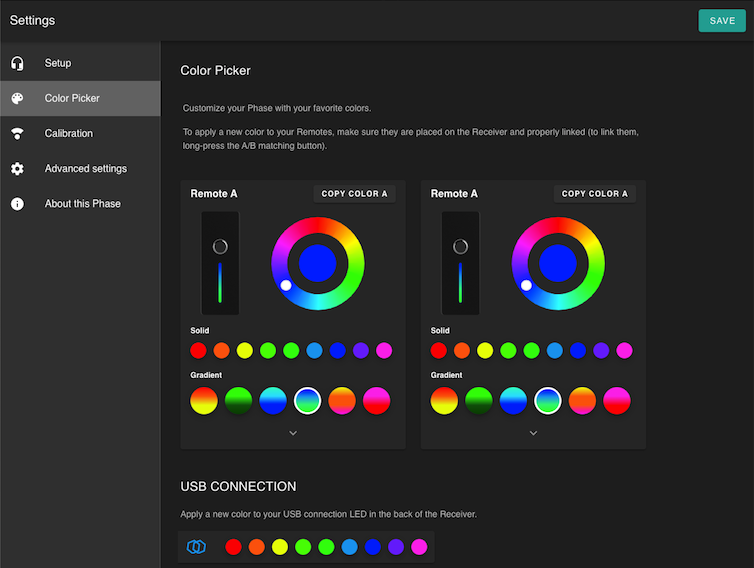Image resolution: width=754 pixels, height=568 pixels.
Task: Pick solid magenta in the right remote panel
Action: pyautogui.click(x=624, y=351)
